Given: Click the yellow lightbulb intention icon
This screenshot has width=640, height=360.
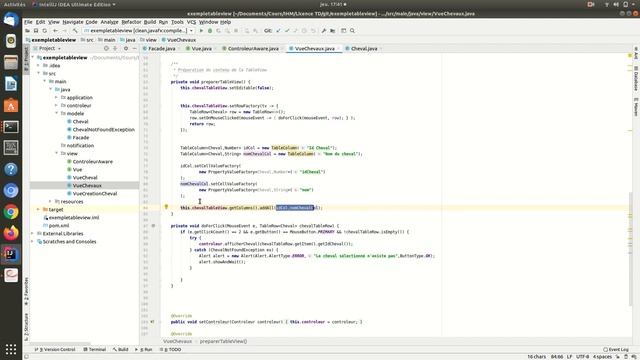Looking at the screenshot, I should click(166, 207).
